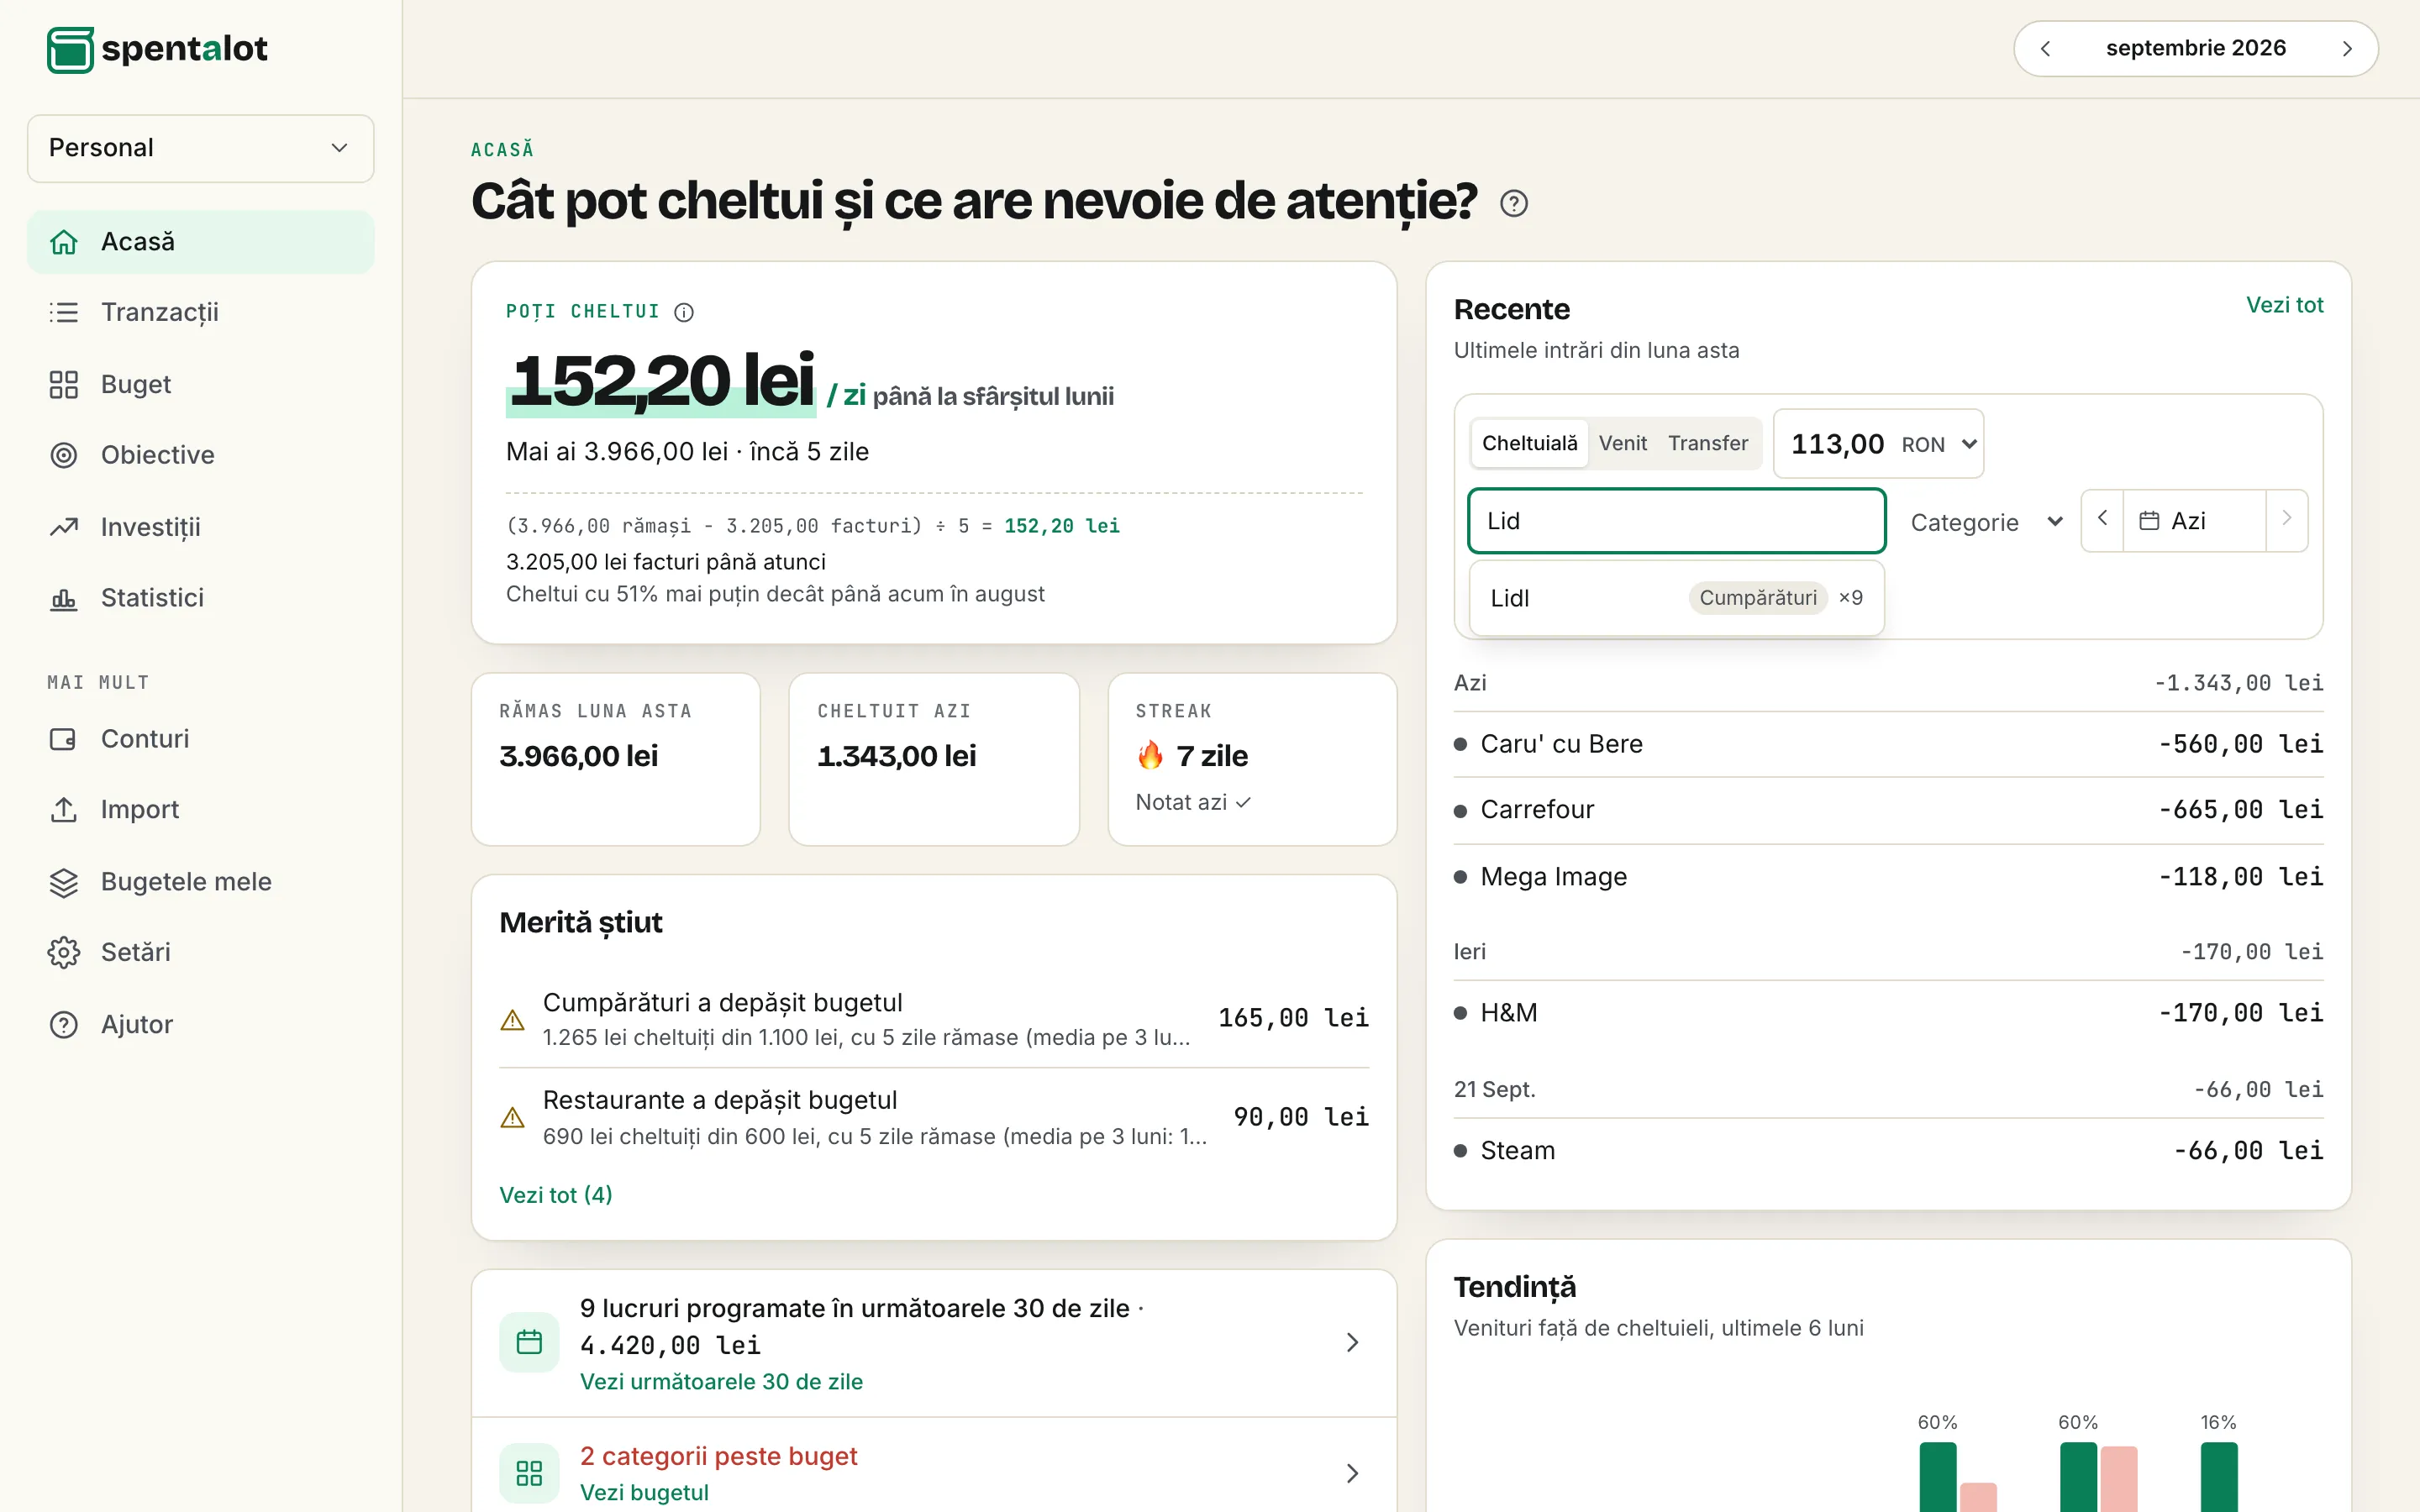
Task: Click Vezi tot (4) link
Action: (x=556, y=1195)
